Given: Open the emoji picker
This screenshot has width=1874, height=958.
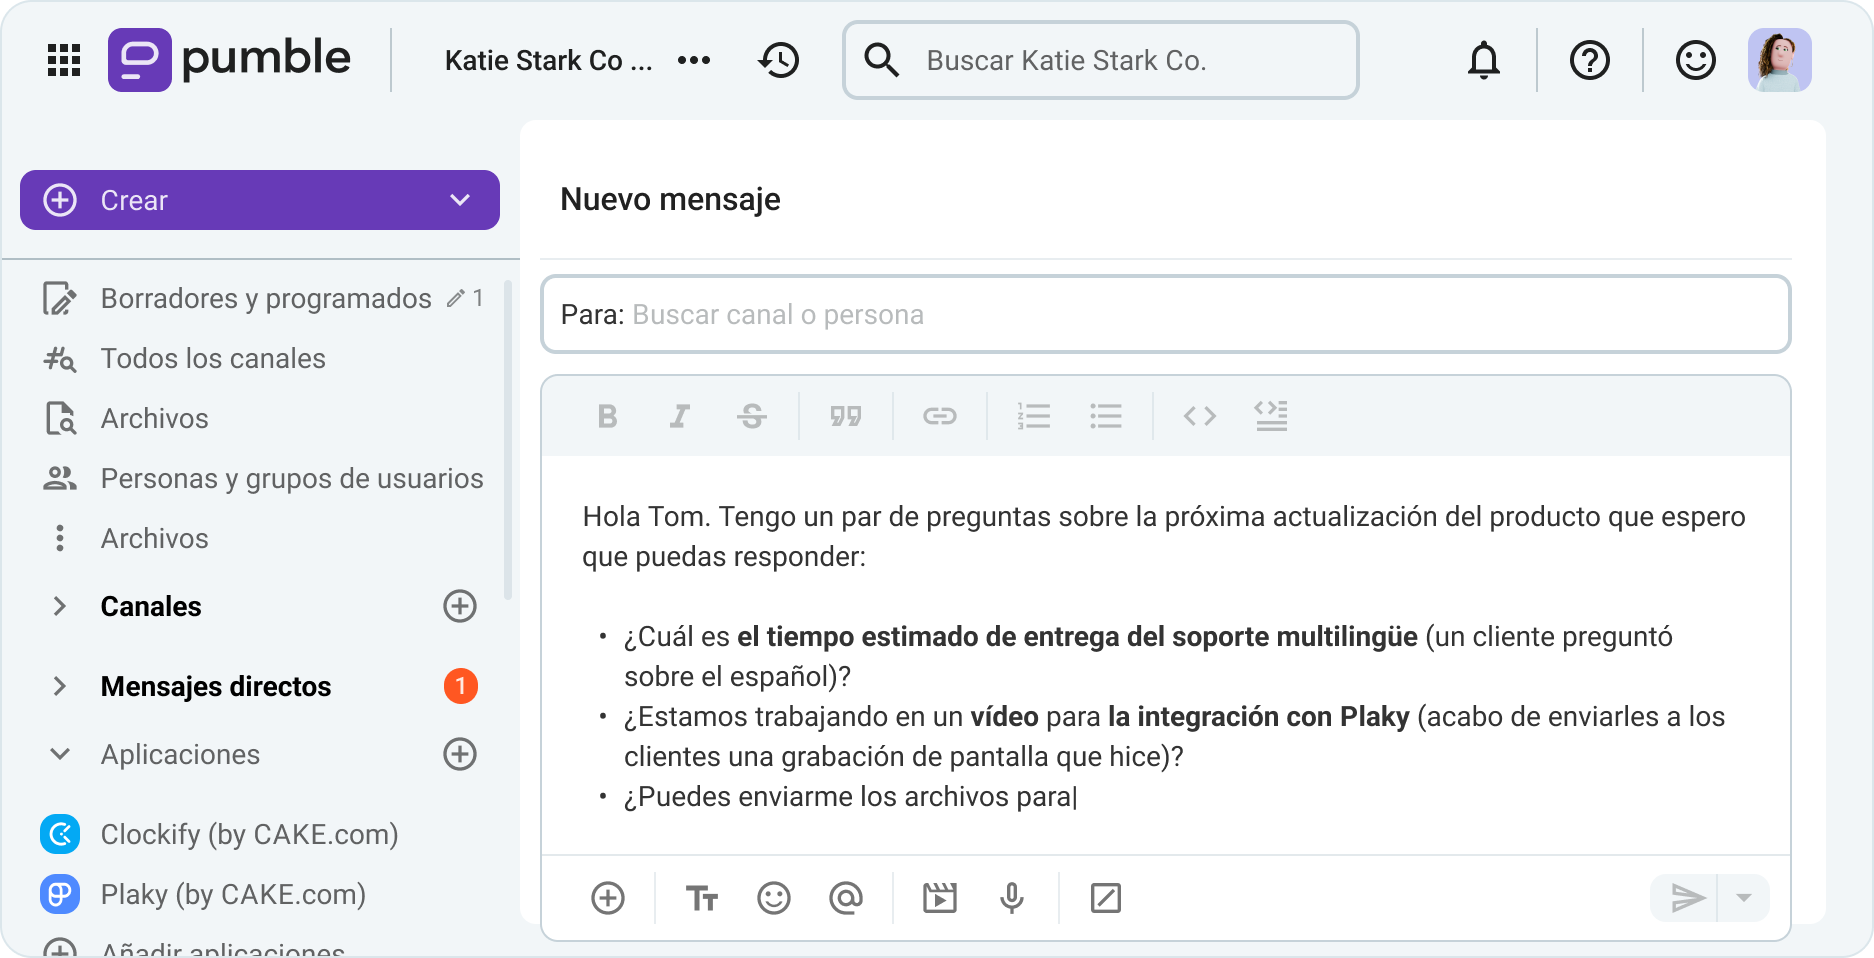Looking at the screenshot, I should coord(775,898).
